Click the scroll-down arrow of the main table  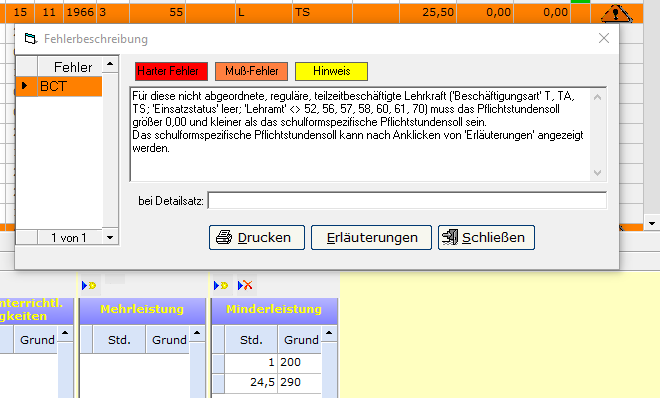pos(652,223)
